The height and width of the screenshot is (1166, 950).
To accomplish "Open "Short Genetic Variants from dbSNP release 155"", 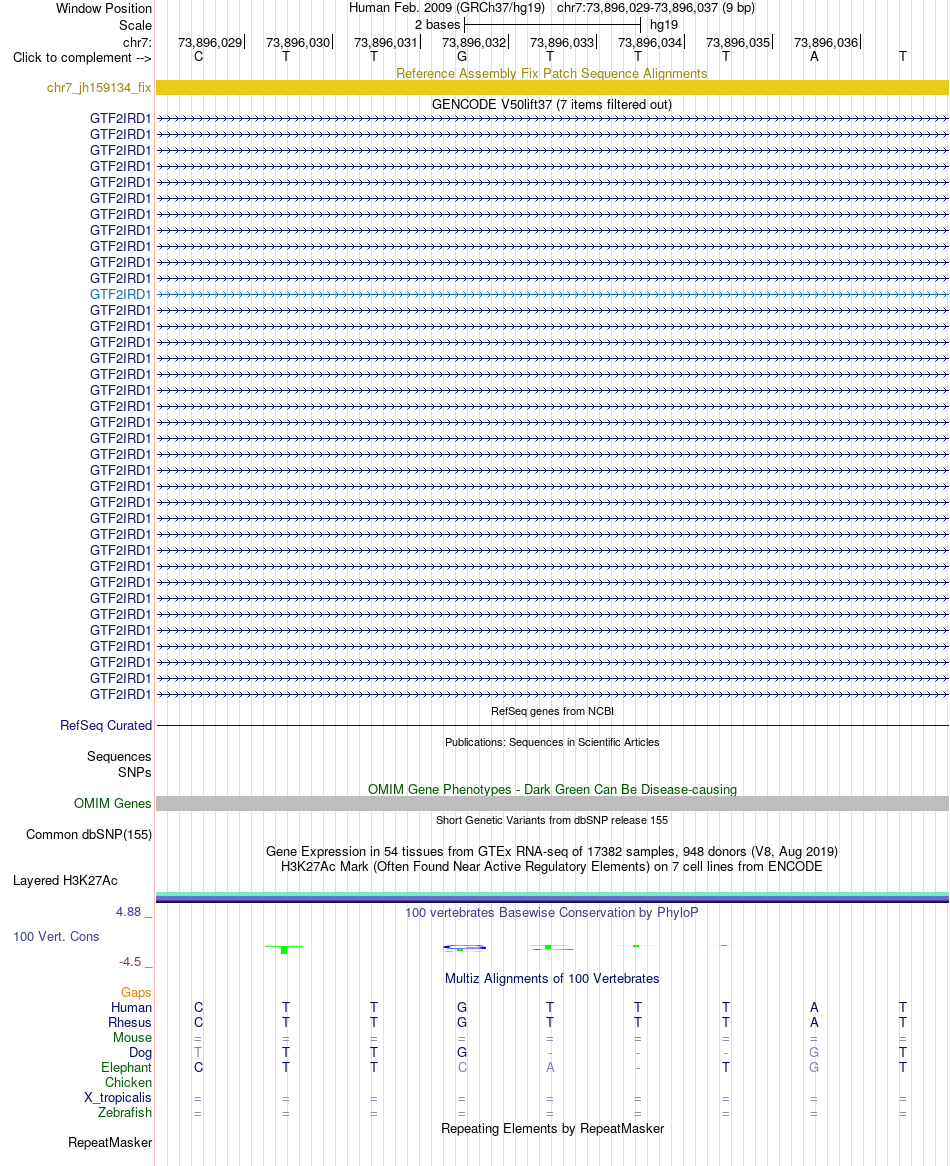I will pos(552,820).
